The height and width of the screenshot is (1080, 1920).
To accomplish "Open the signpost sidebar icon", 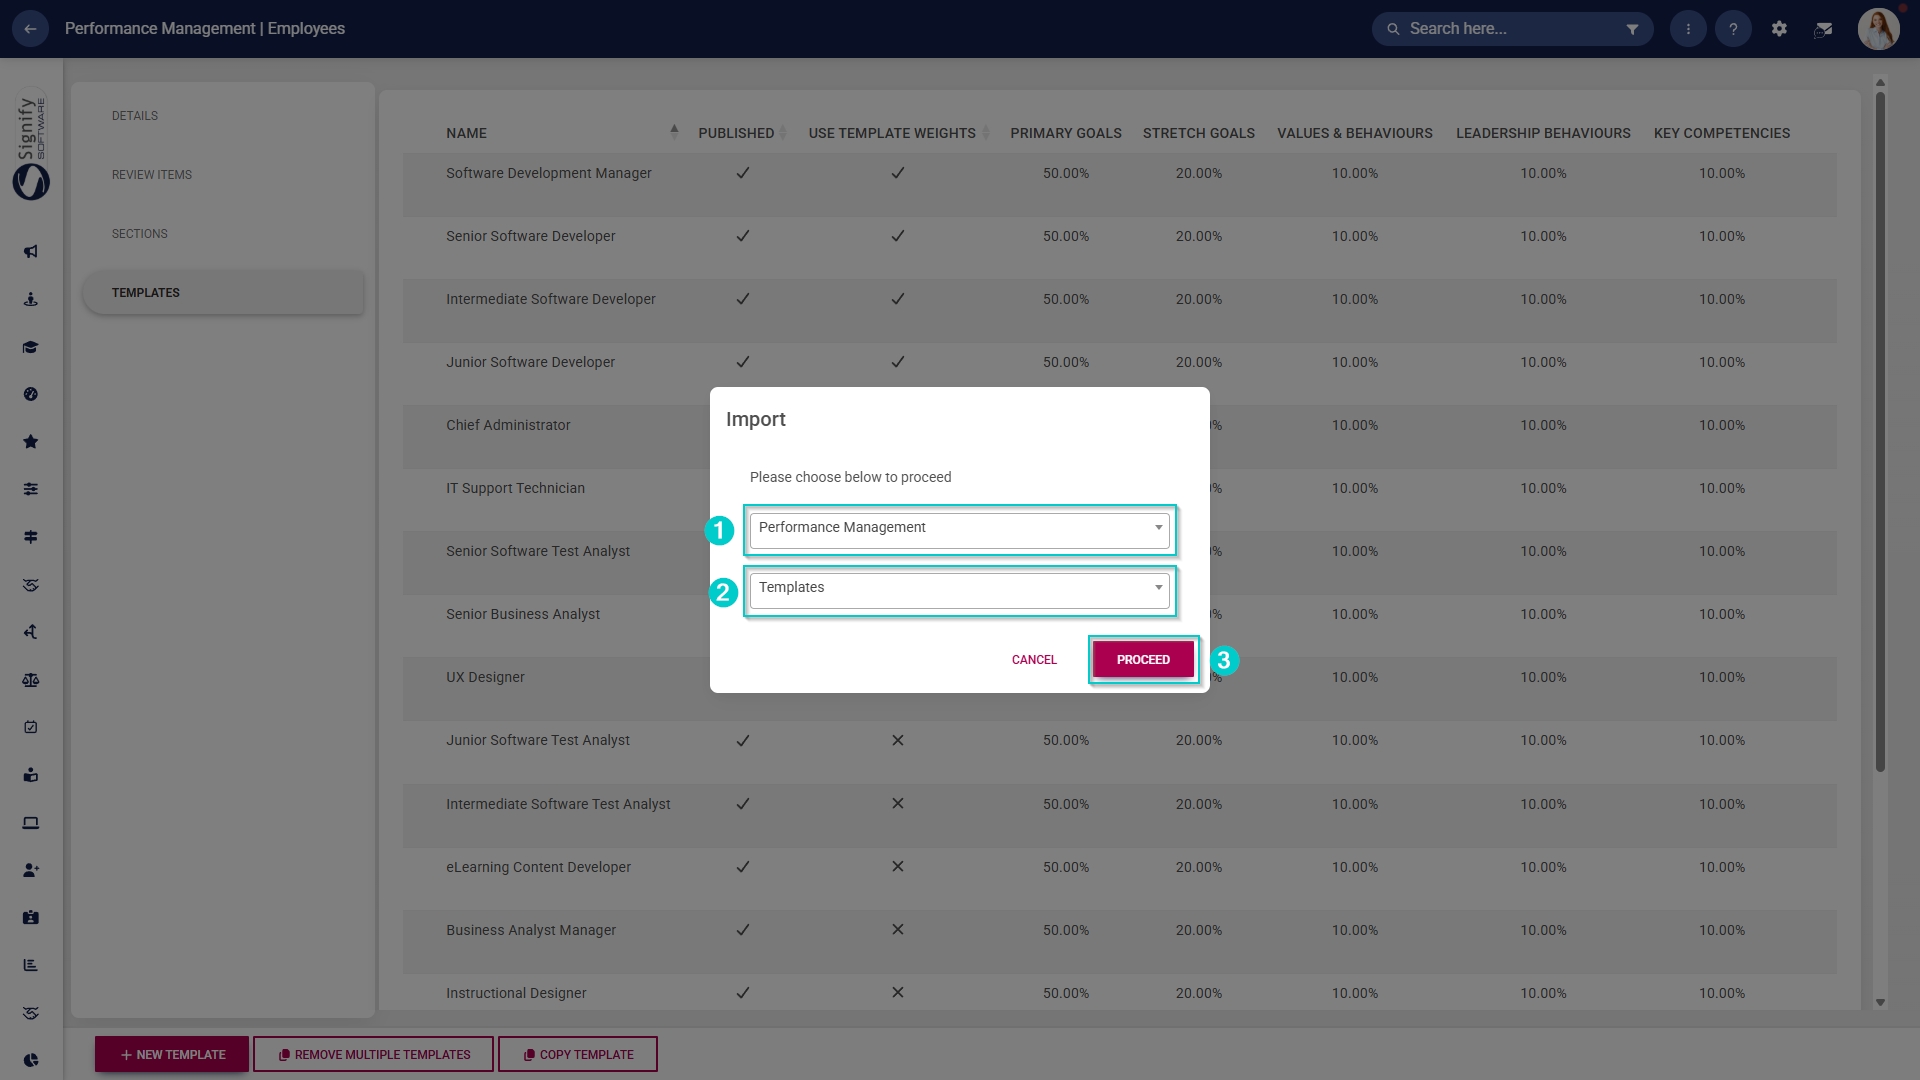I will tap(31, 537).
